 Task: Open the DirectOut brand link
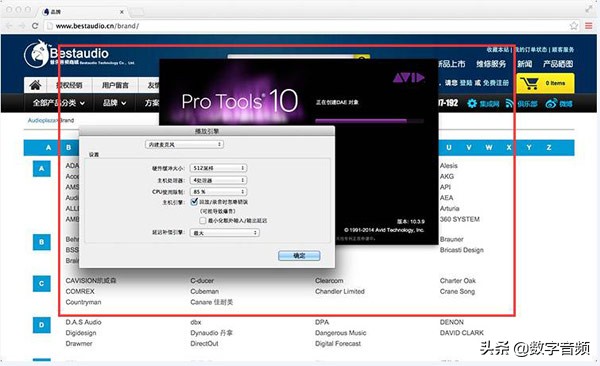[204, 343]
